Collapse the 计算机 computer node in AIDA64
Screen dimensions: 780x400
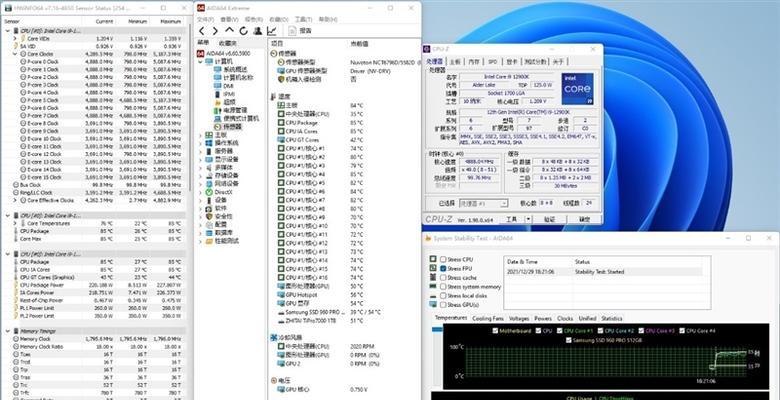pyautogui.click(x=200, y=62)
